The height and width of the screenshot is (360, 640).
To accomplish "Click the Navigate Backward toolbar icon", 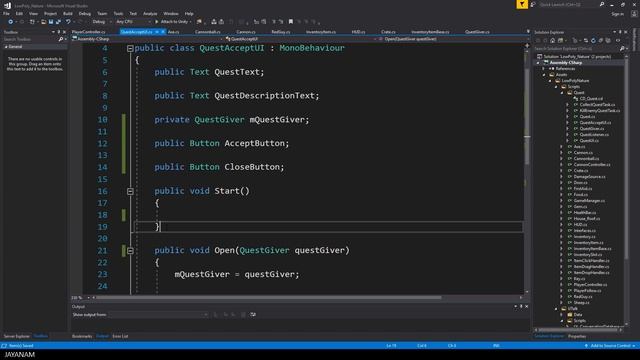I will click(10, 22).
